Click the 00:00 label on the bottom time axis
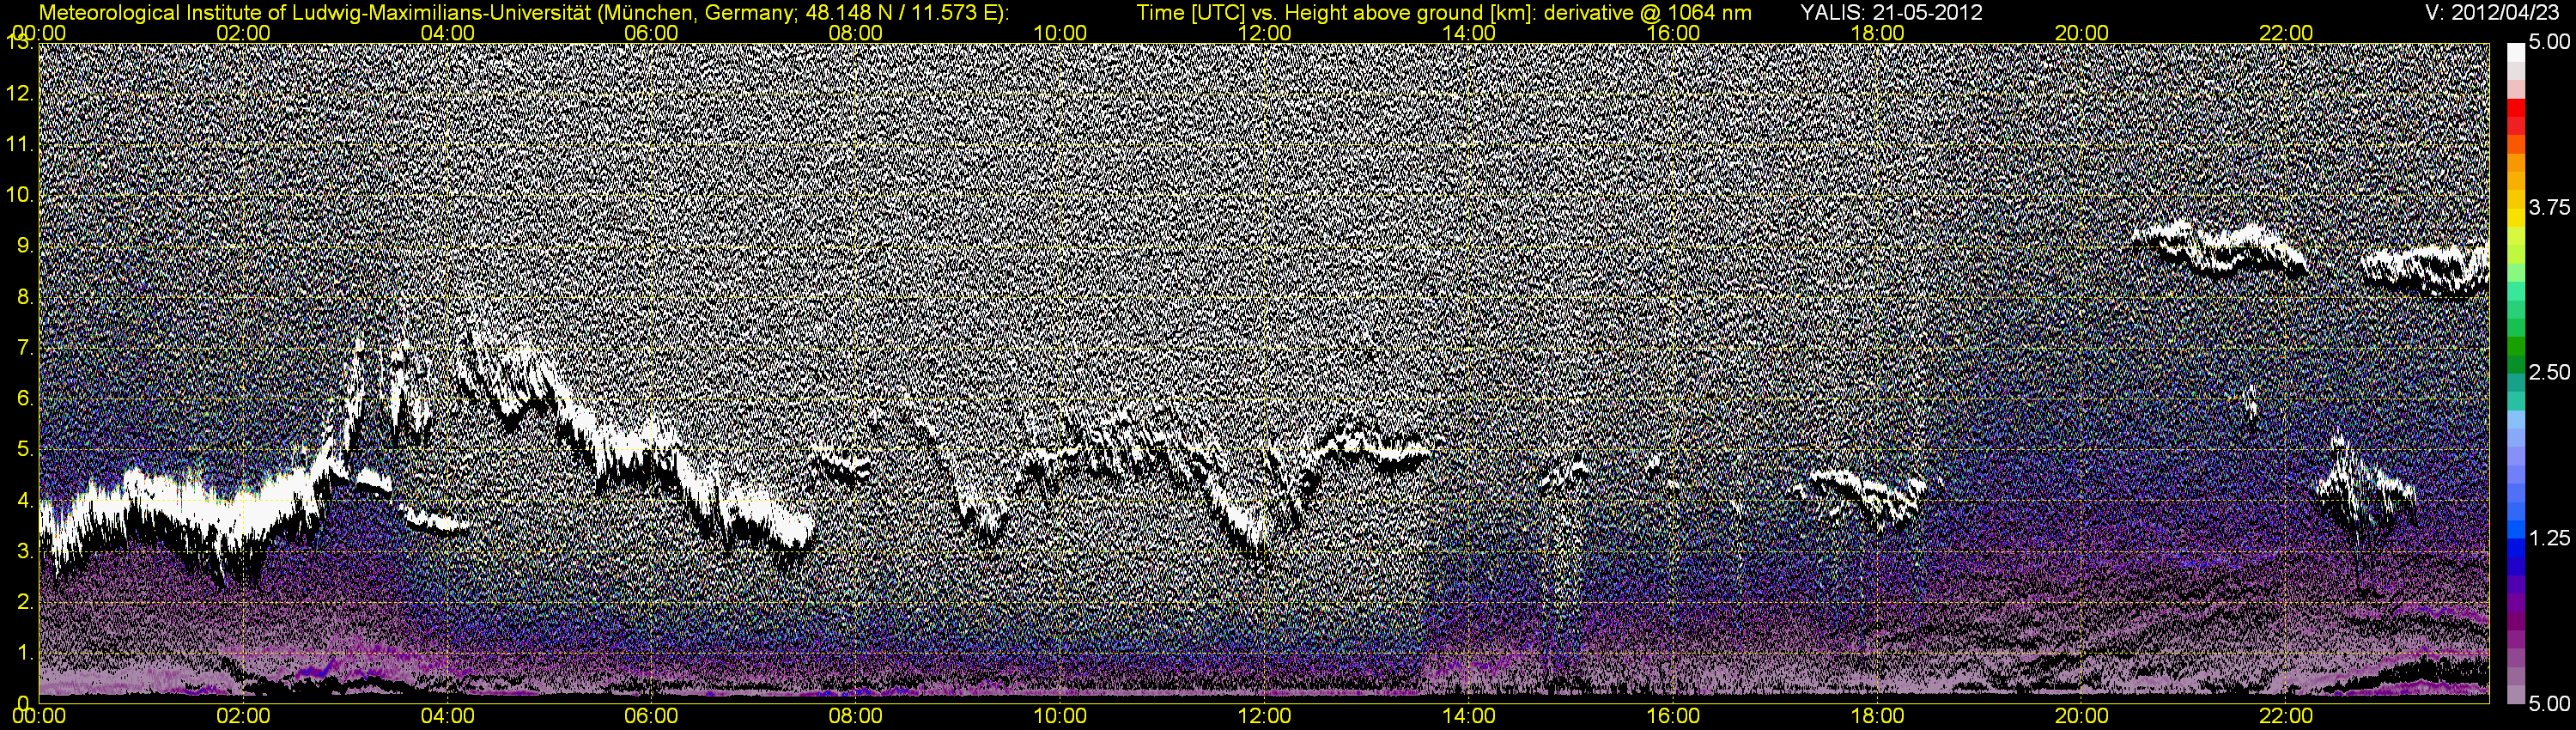 point(38,716)
